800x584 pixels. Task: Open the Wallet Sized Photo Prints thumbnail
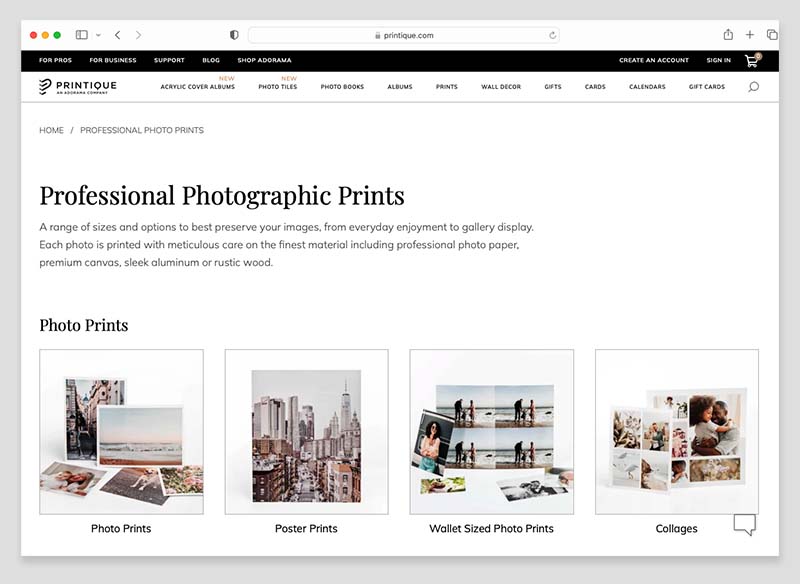click(490, 430)
